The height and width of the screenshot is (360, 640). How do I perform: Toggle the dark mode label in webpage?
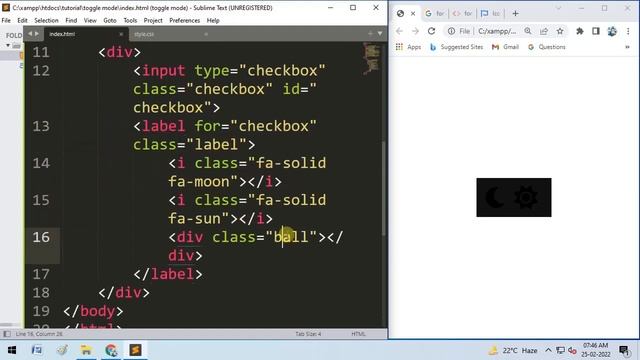pyautogui.click(x=514, y=198)
